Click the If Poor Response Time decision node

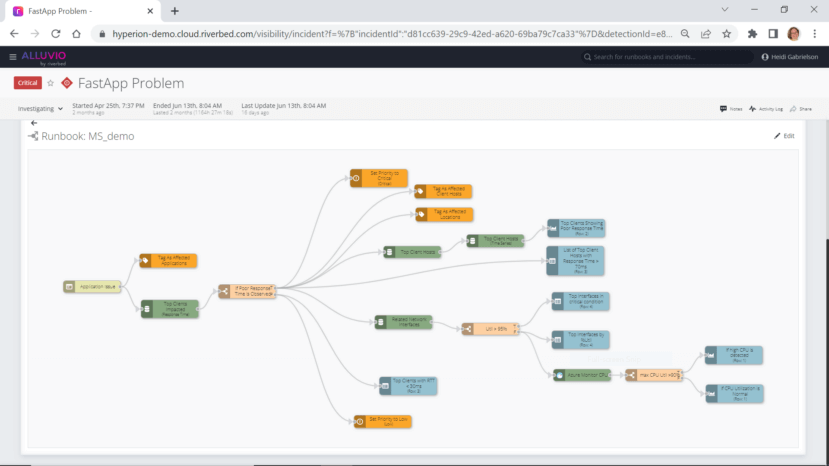point(247,291)
